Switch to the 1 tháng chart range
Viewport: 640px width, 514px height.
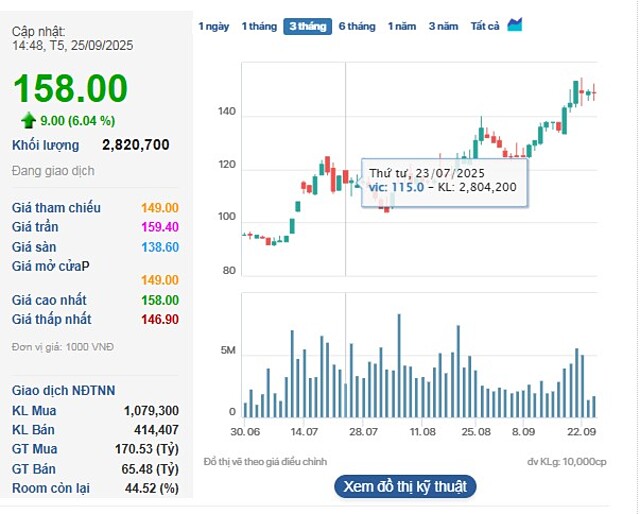click(259, 26)
